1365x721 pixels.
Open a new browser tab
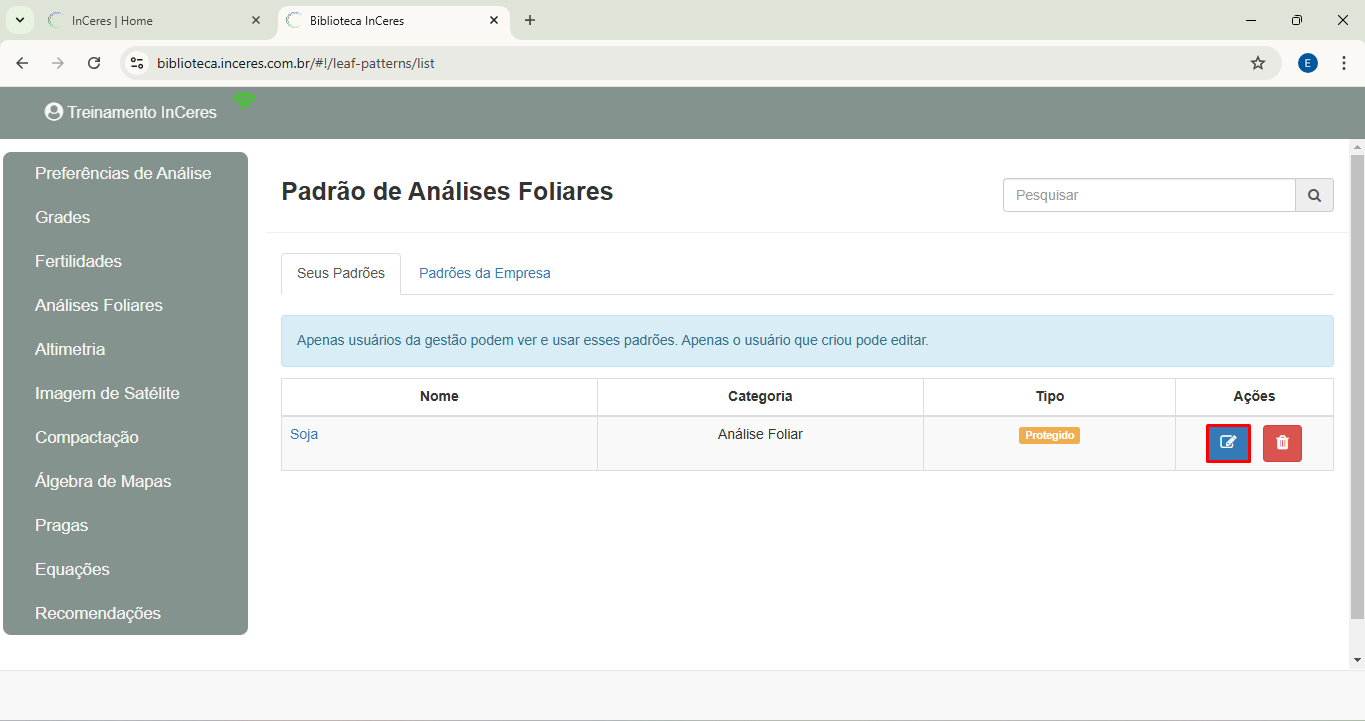530,20
